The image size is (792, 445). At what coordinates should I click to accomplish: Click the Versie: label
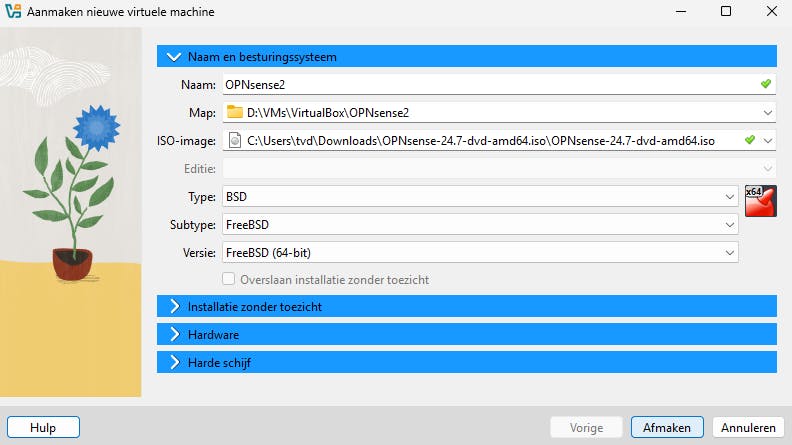tap(199, 253)
